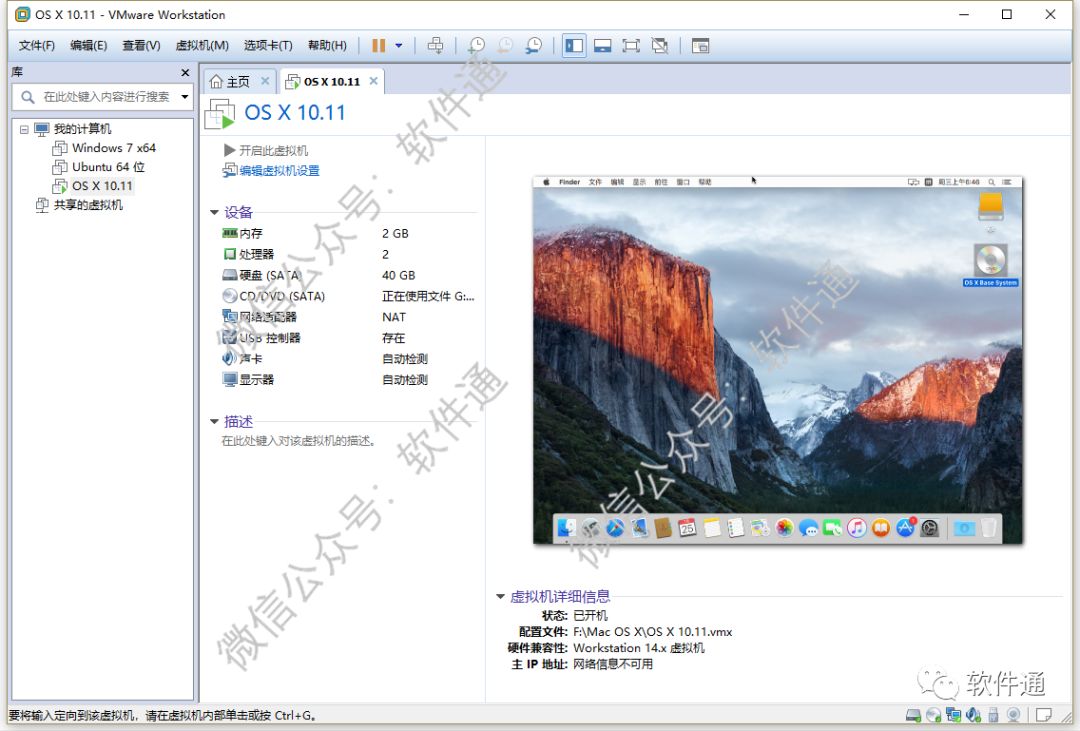
Task: Click the NAT network adapter value
Action: (x=394, y=317)
